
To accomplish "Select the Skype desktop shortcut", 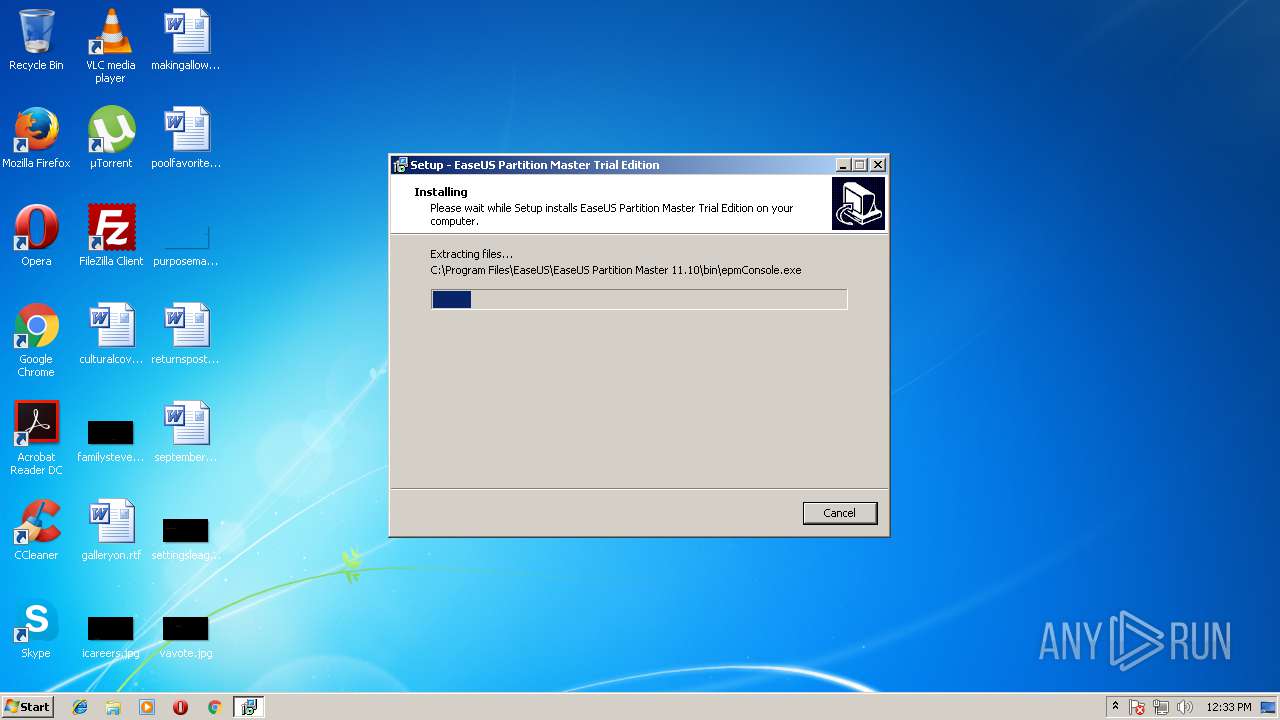I will tap(36, 628).
